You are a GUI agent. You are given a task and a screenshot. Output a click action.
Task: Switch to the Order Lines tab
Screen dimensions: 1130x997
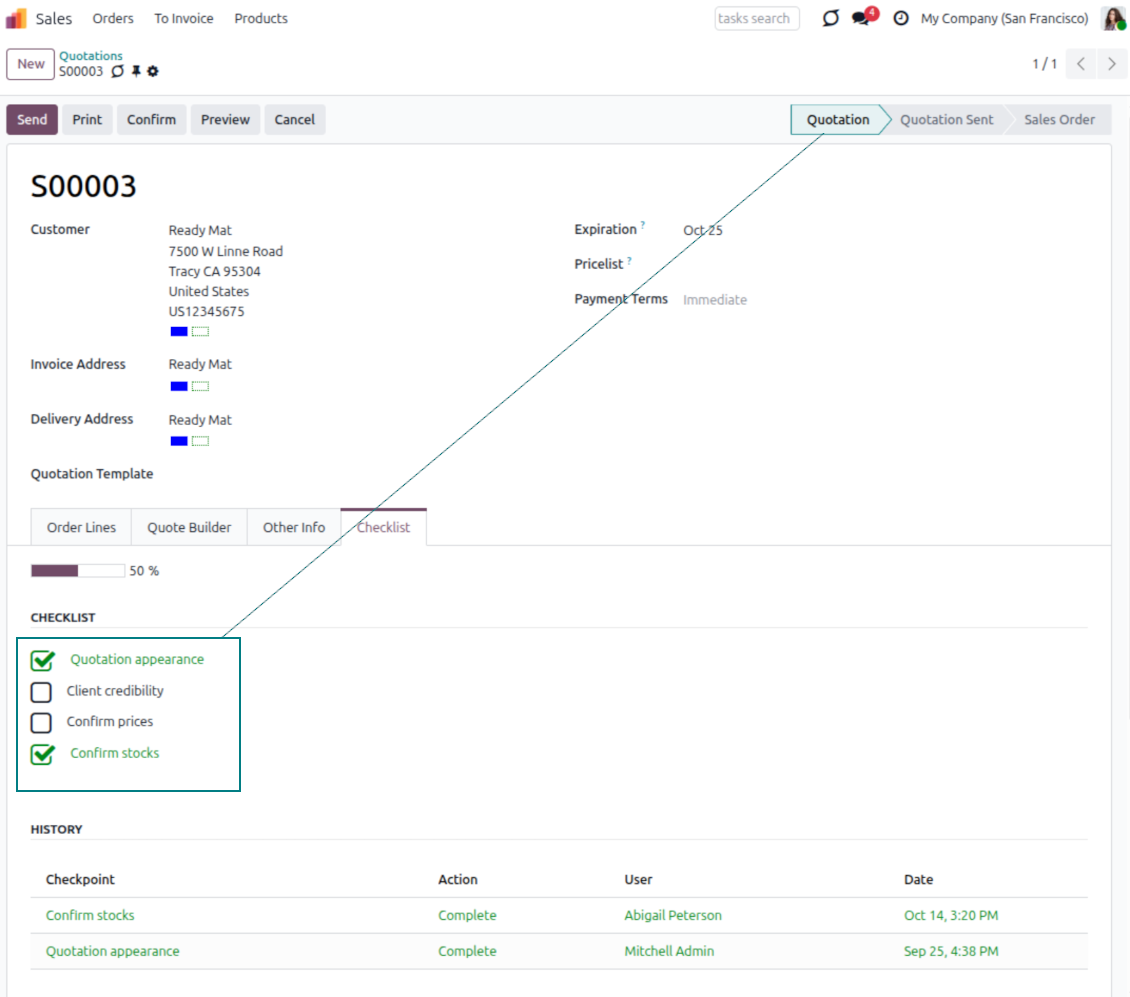[x=81, y=527]
